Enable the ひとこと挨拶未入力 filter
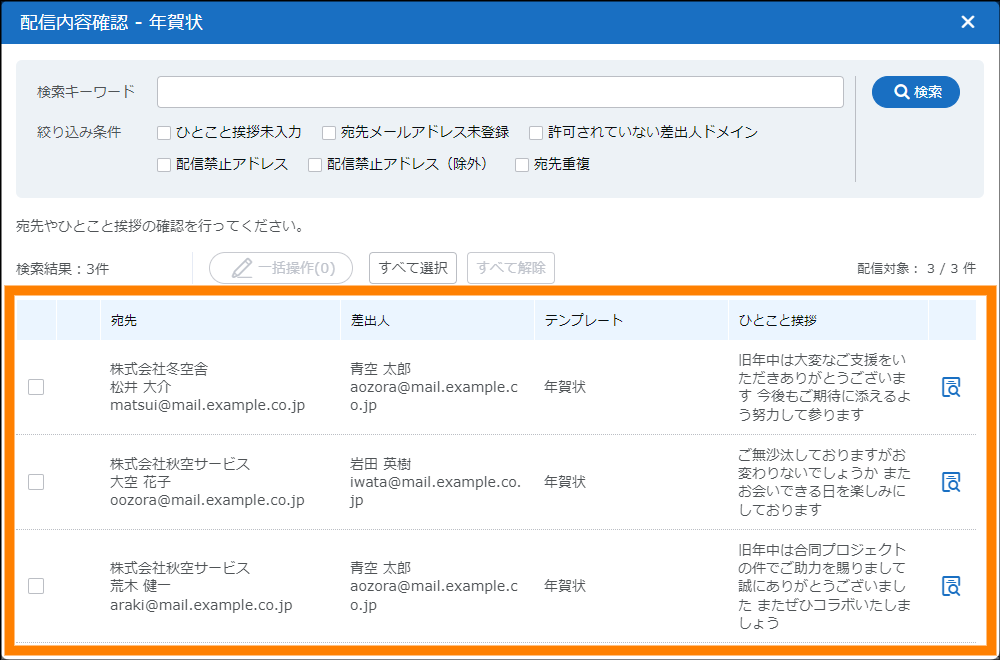Viewport: 1000px width, 660px height. pyautogui.click(x=165, y=132)
